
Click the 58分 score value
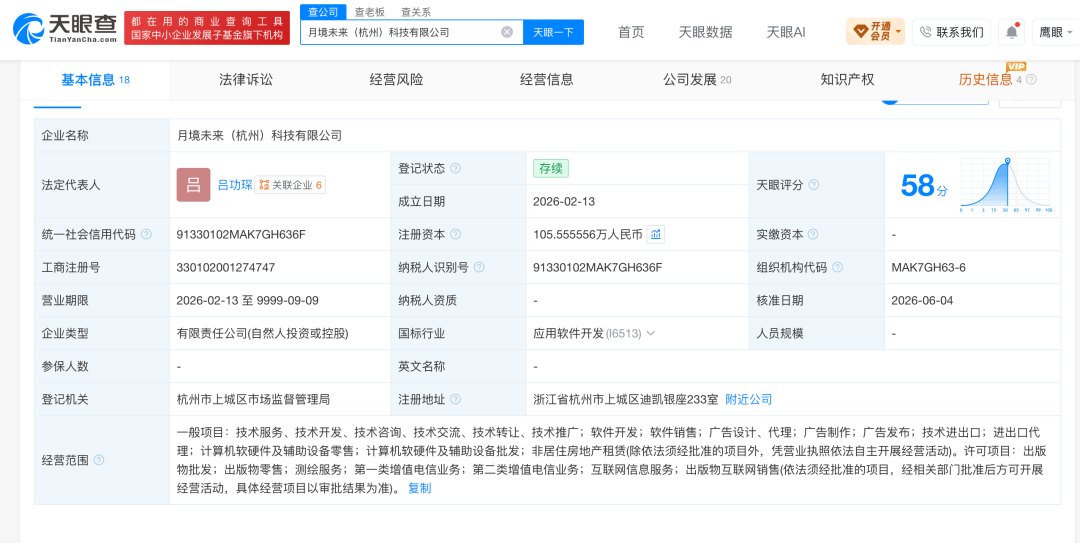[924, 185]
